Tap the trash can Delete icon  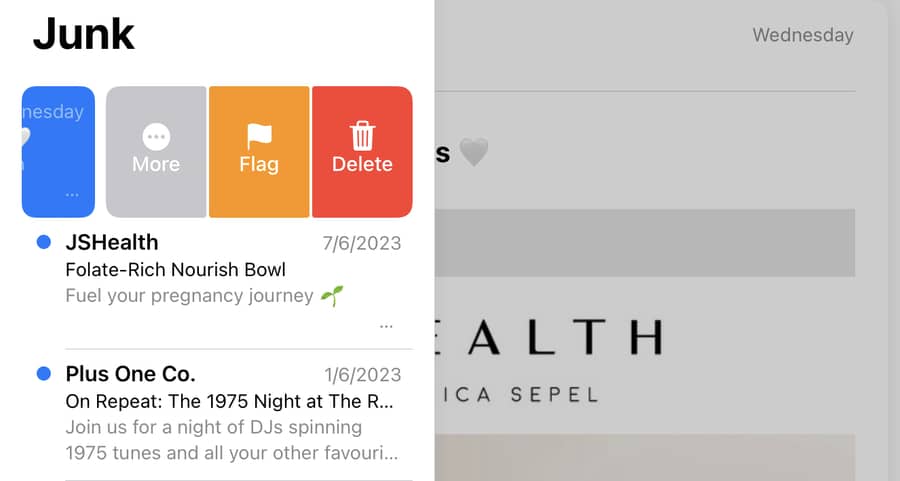pyautogui.click(x=362, y=136)
